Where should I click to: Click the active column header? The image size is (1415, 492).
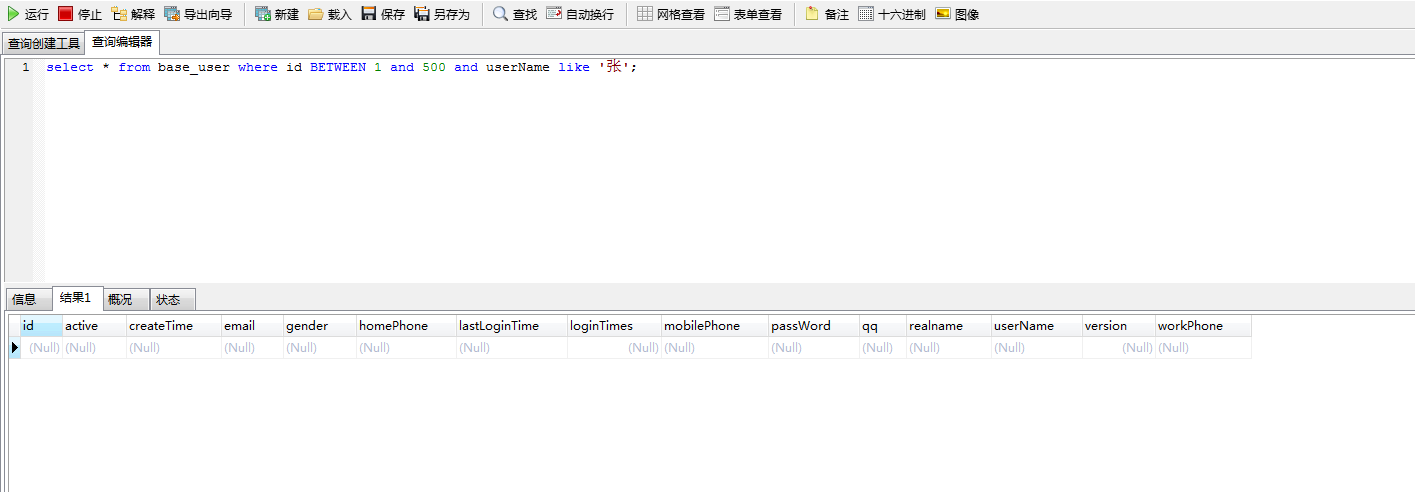click(x=94, y=326)
